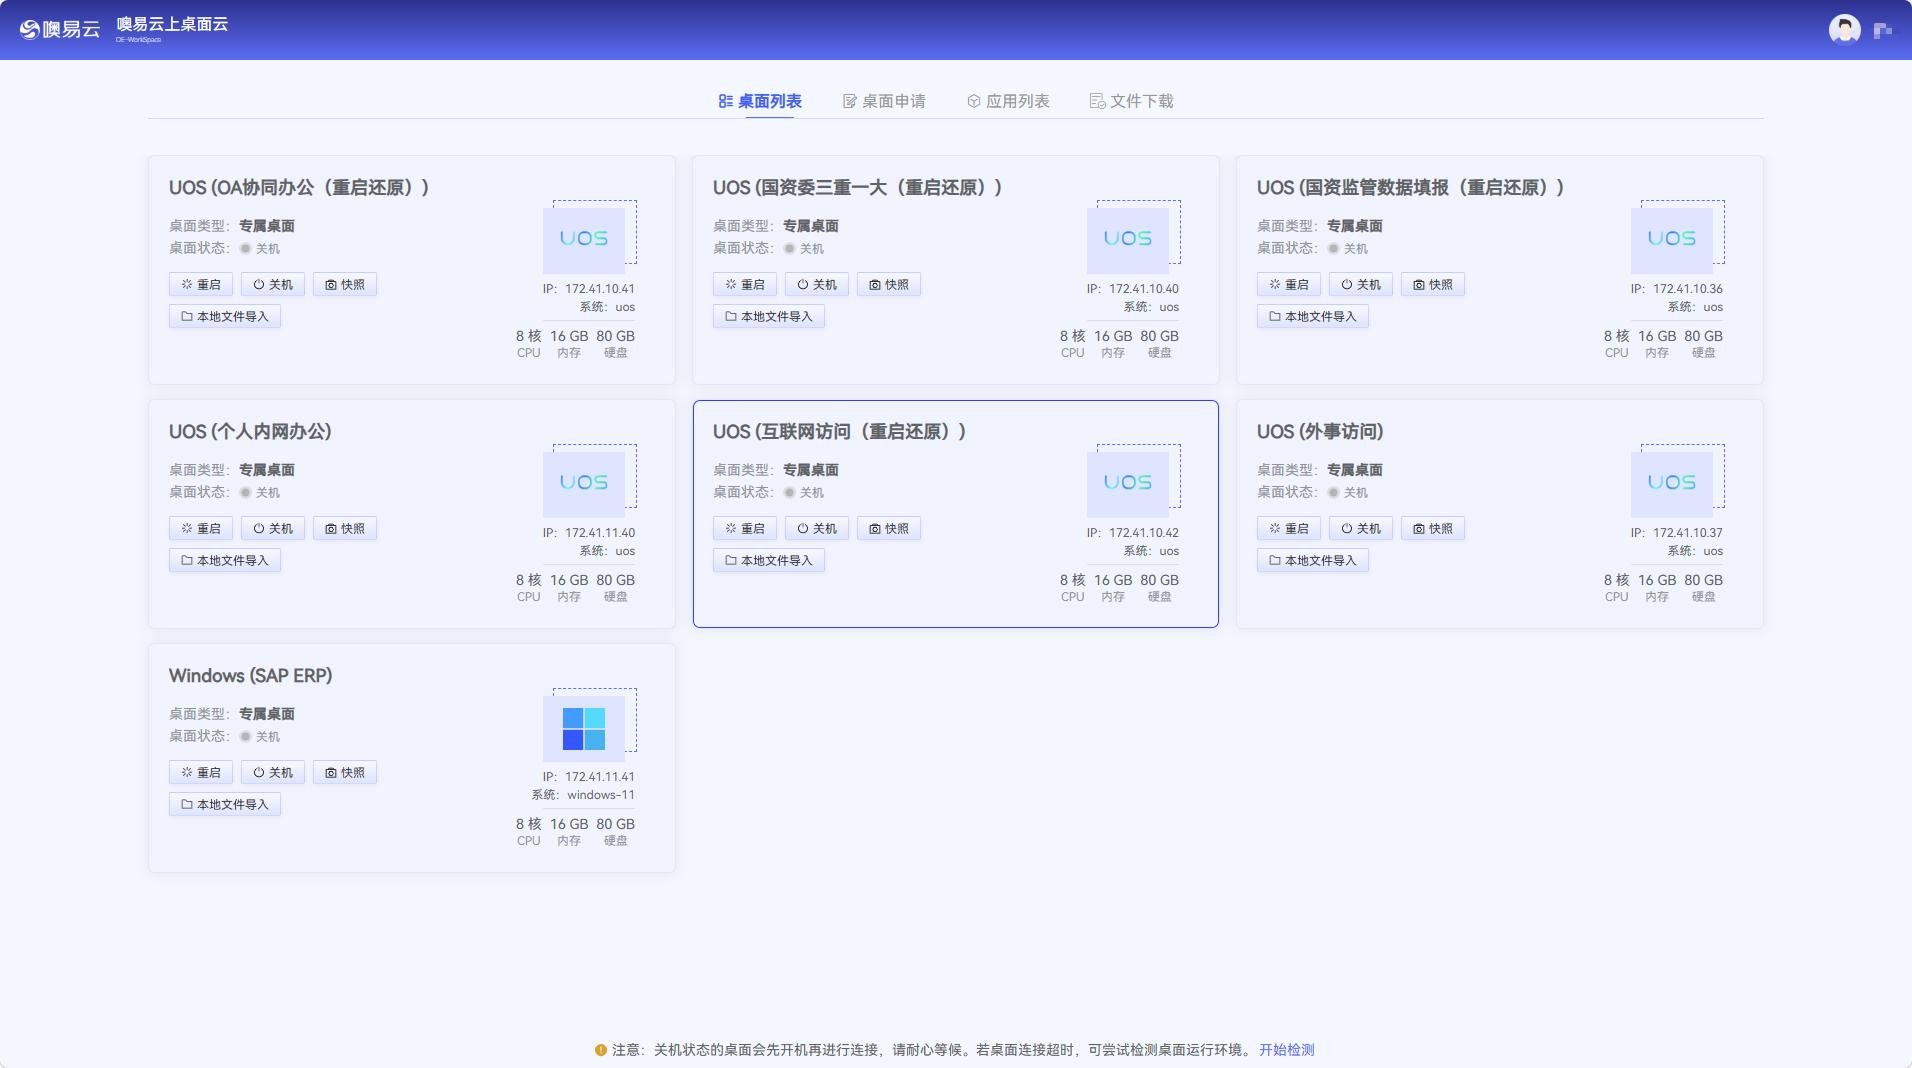The width and height of the screenshot is (1912, 1068).
Task: Go to the 文件下载 tab
Action: point(1131,101)
